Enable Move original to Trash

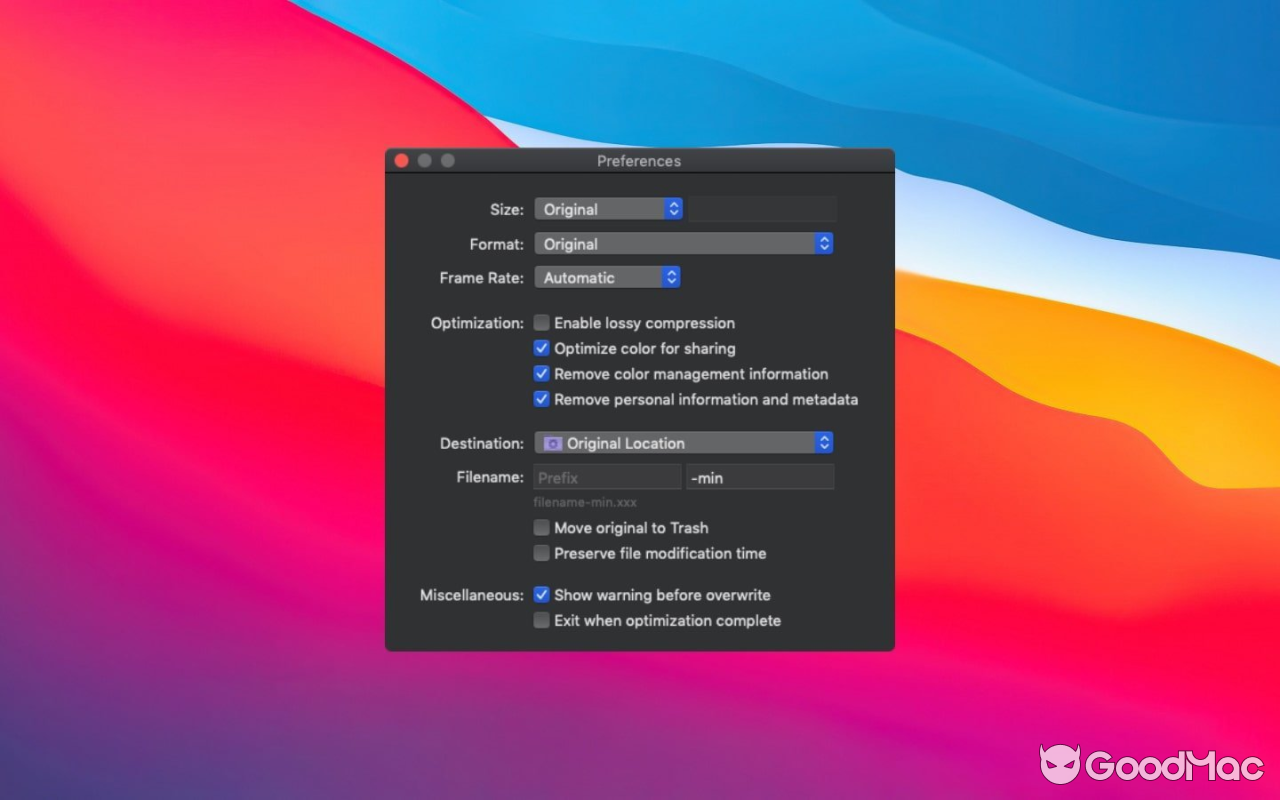[541, 527]
